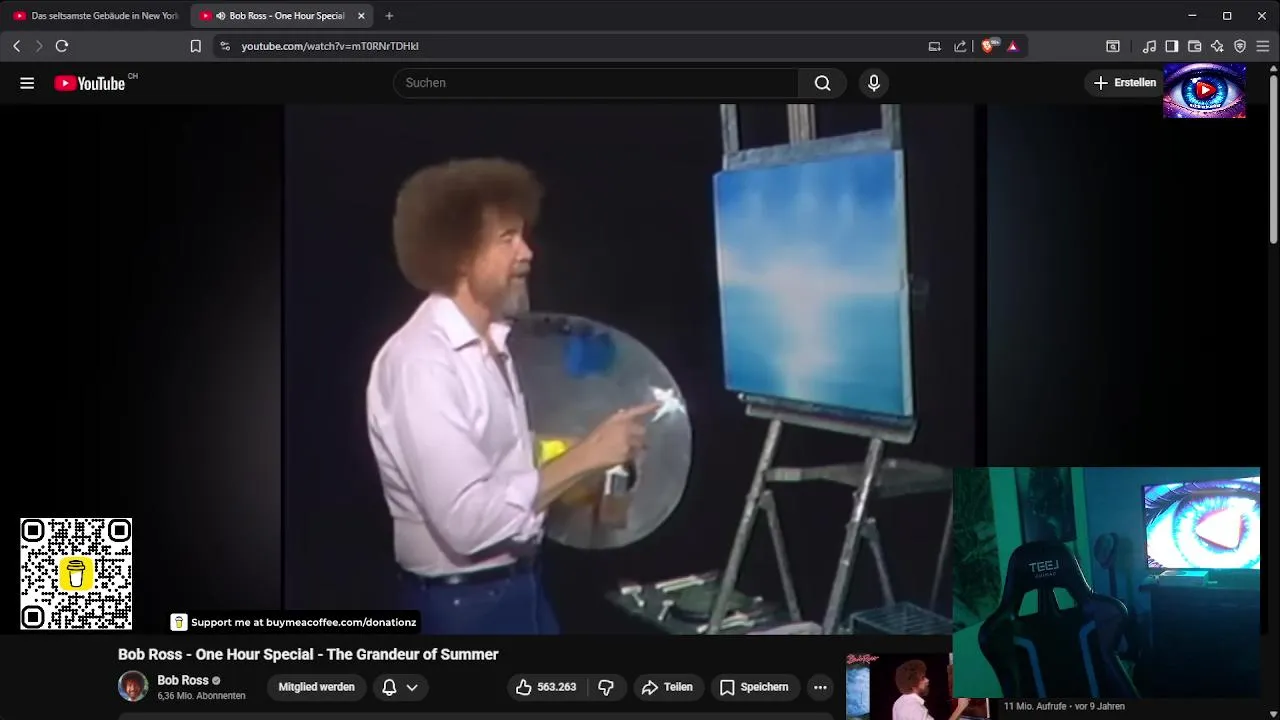Open Brave Playlist music note icon

1150,46
